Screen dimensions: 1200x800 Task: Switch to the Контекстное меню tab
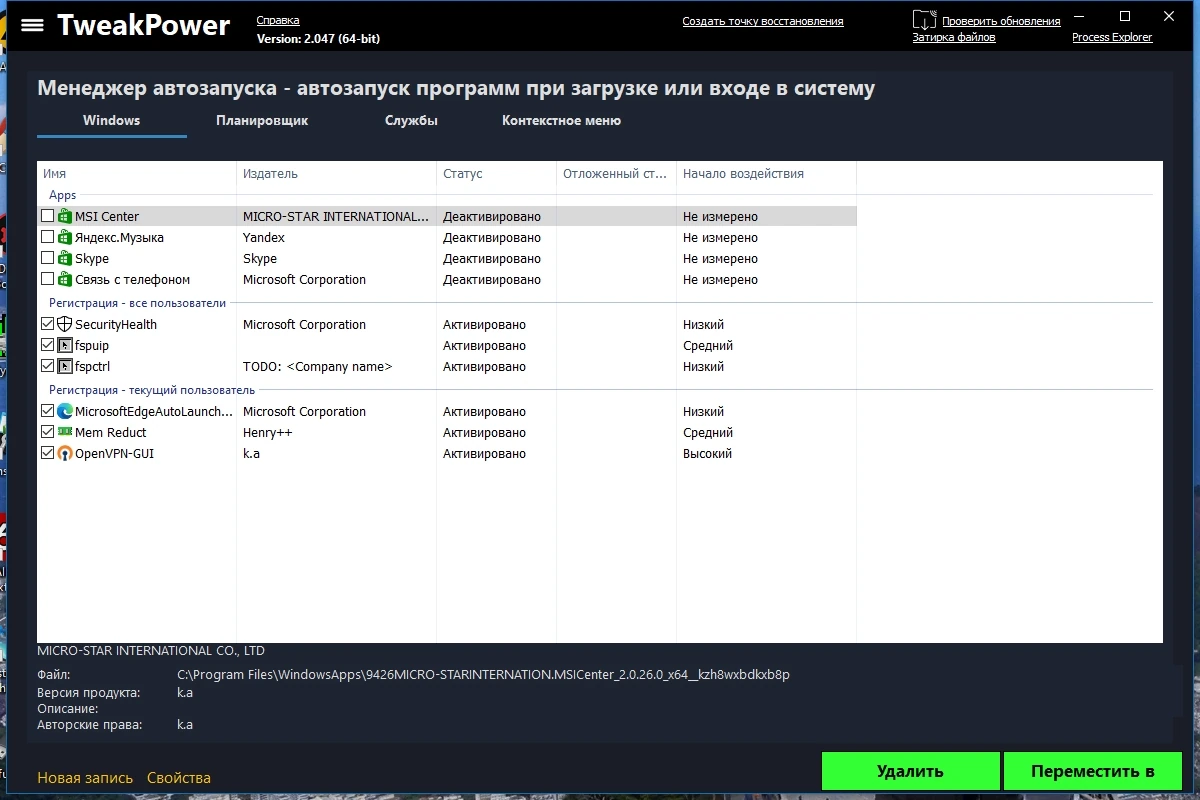coord(561,120)
